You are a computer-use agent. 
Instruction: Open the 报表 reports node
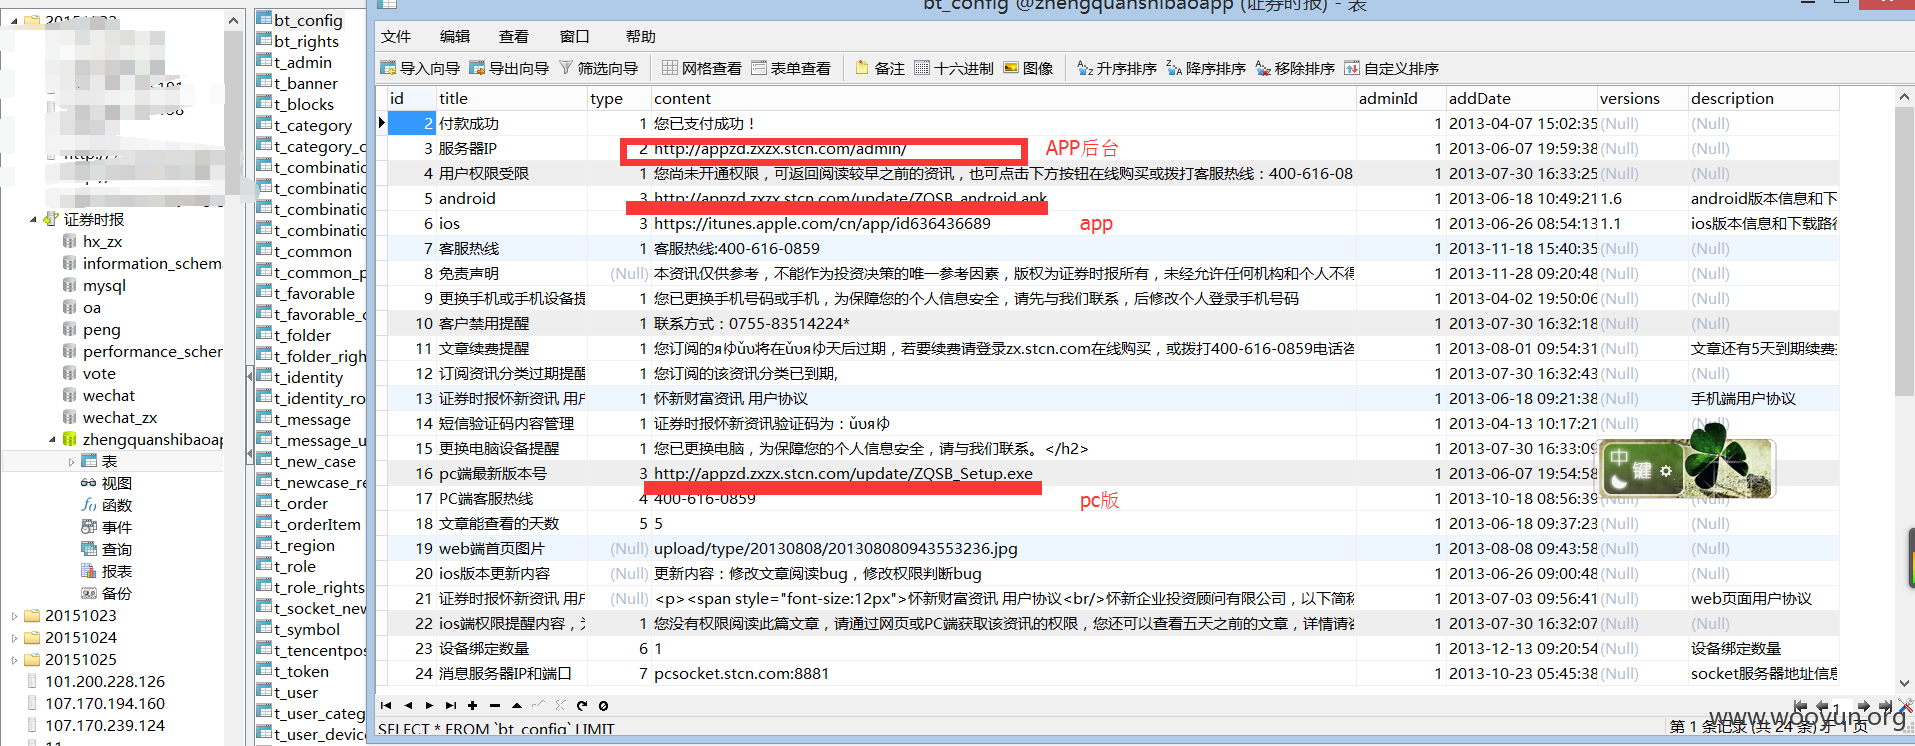[107, 571]
